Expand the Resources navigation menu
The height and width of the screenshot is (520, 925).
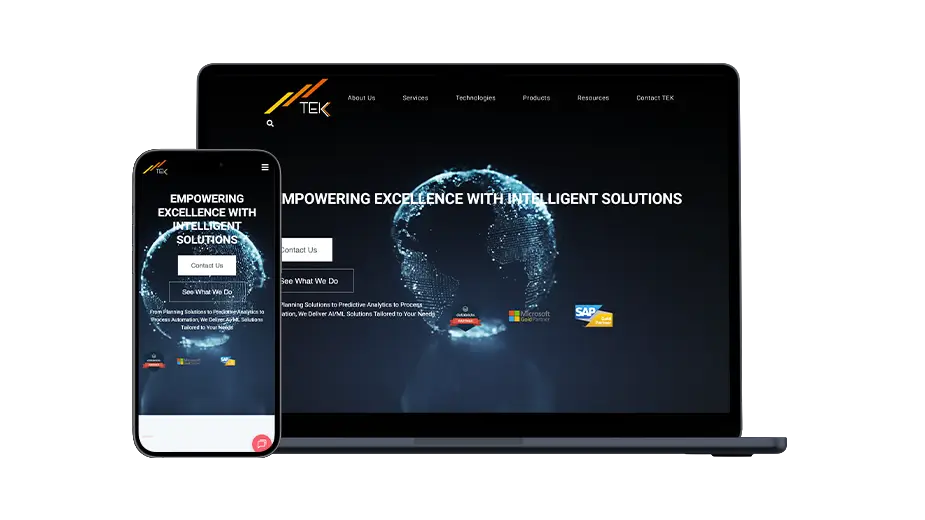pyautogui.click(x=593, y=98)
